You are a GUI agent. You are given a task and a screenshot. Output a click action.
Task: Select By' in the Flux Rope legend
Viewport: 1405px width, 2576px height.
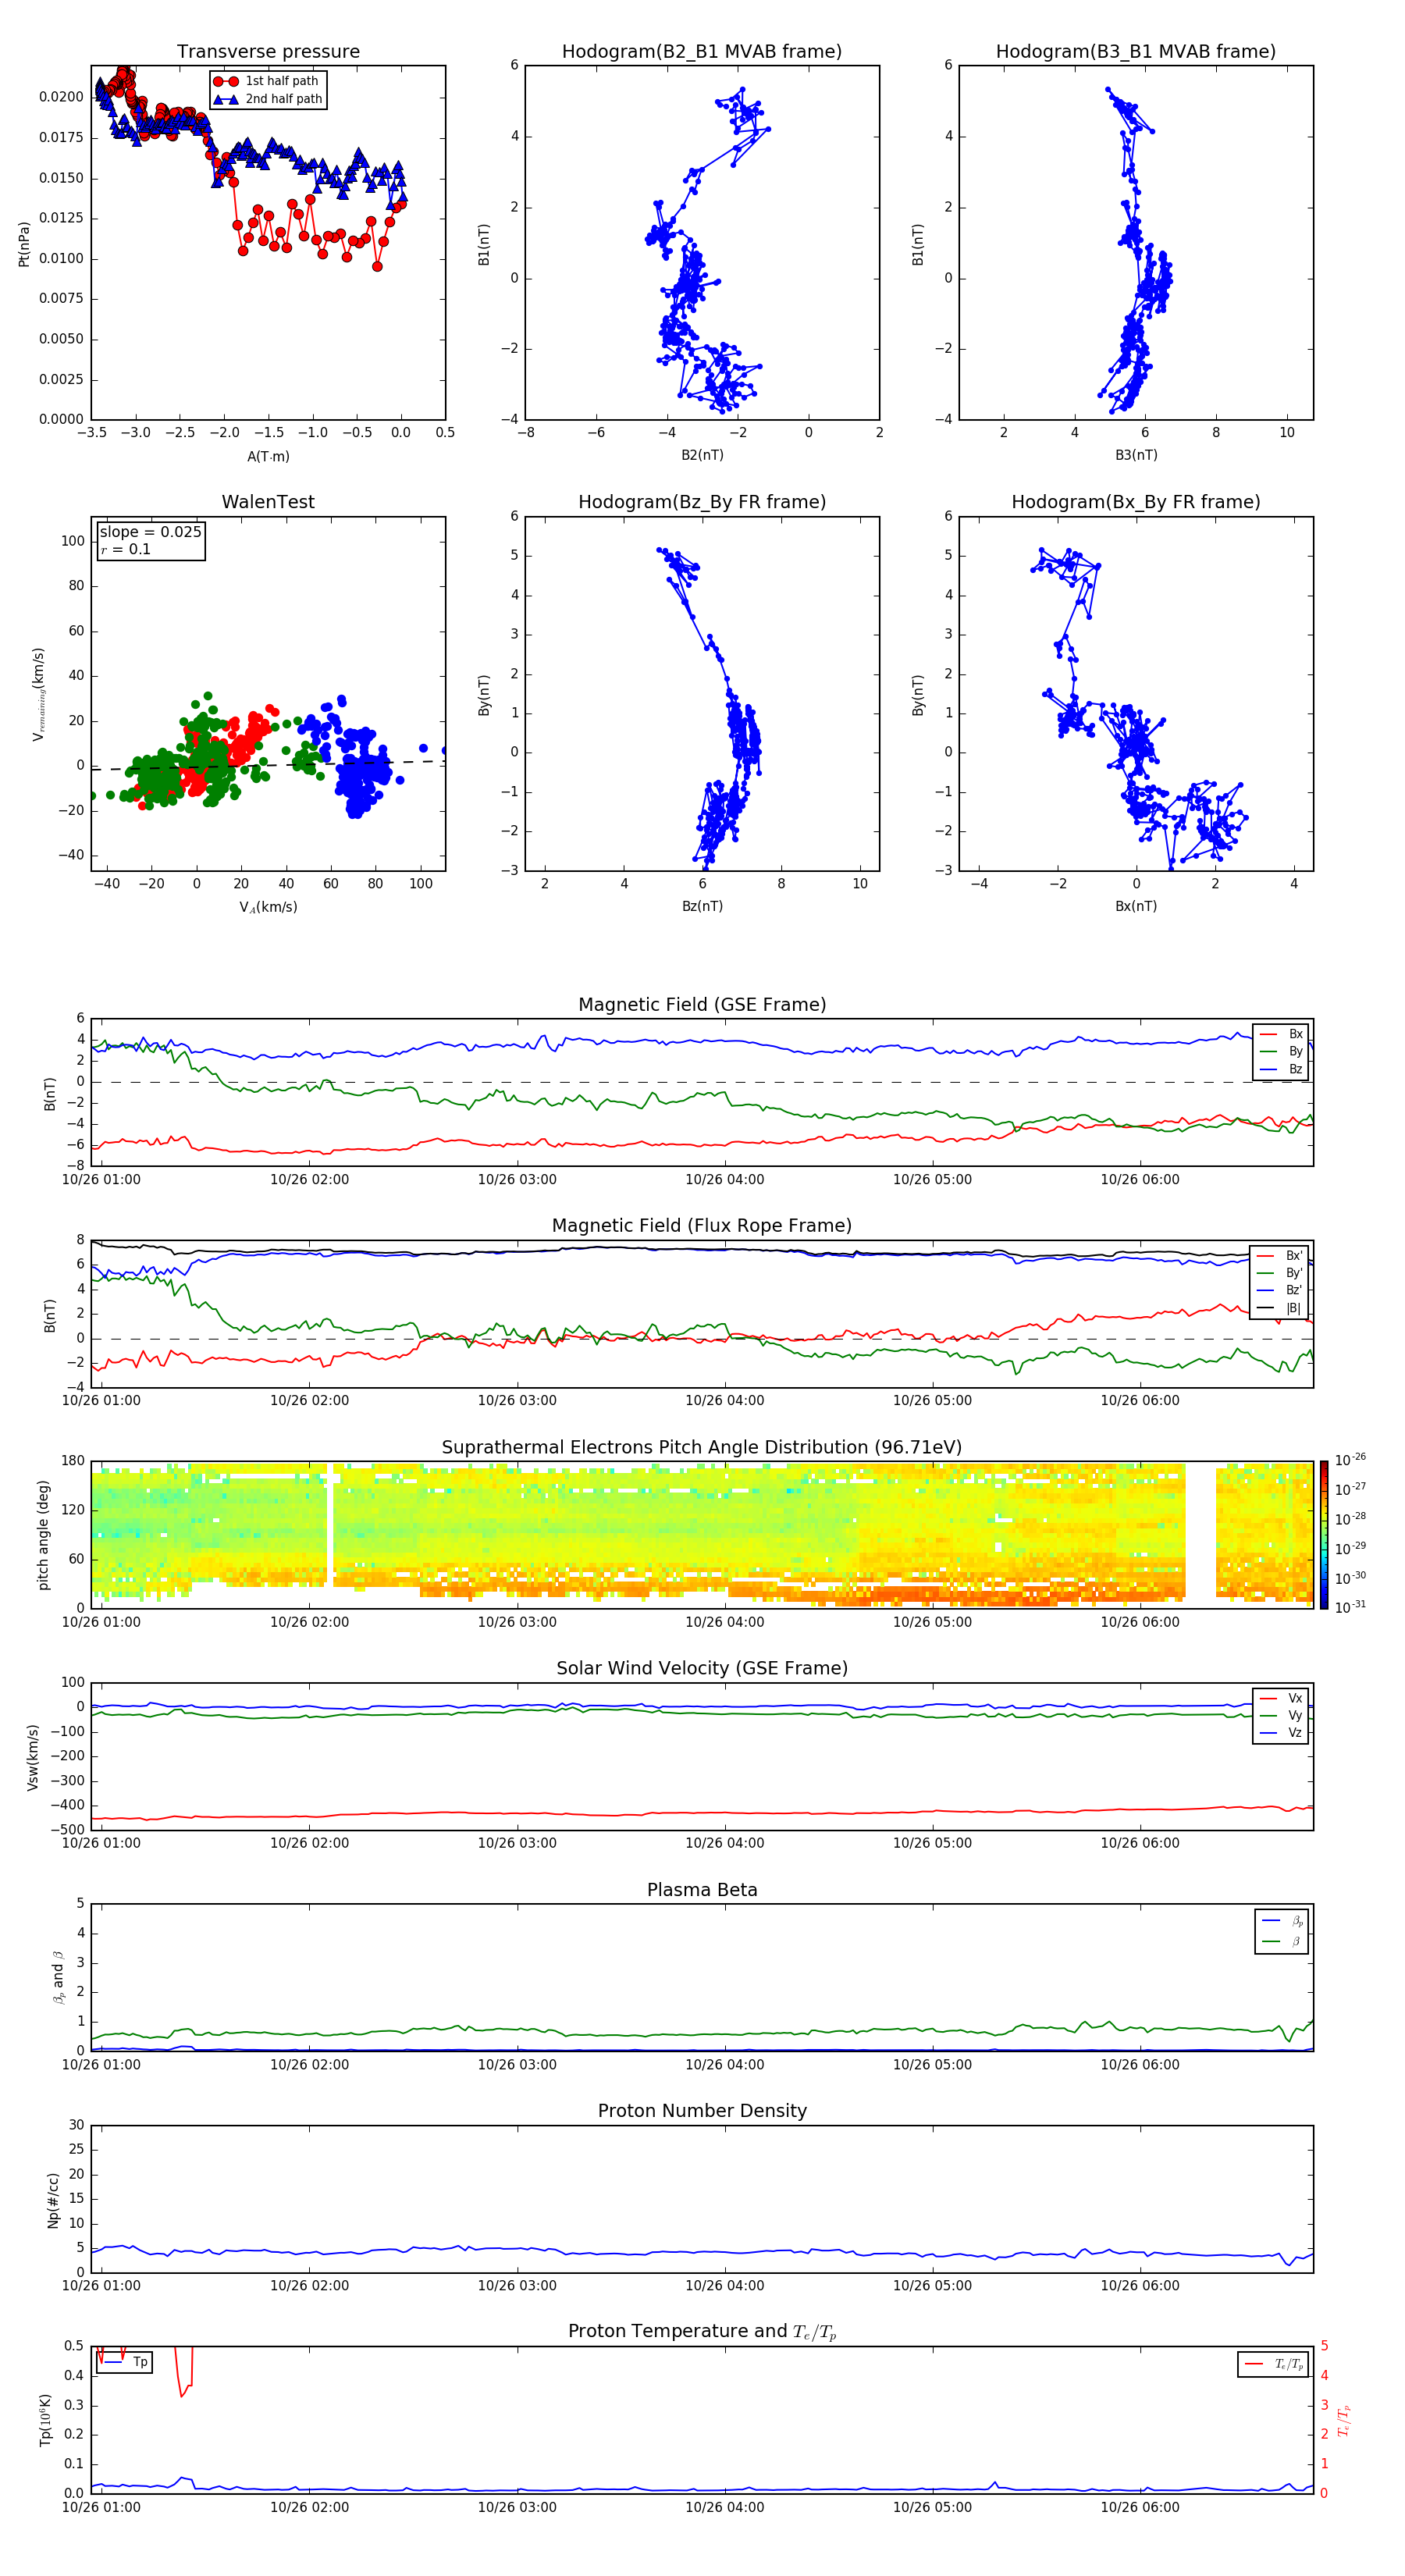1280,1273
